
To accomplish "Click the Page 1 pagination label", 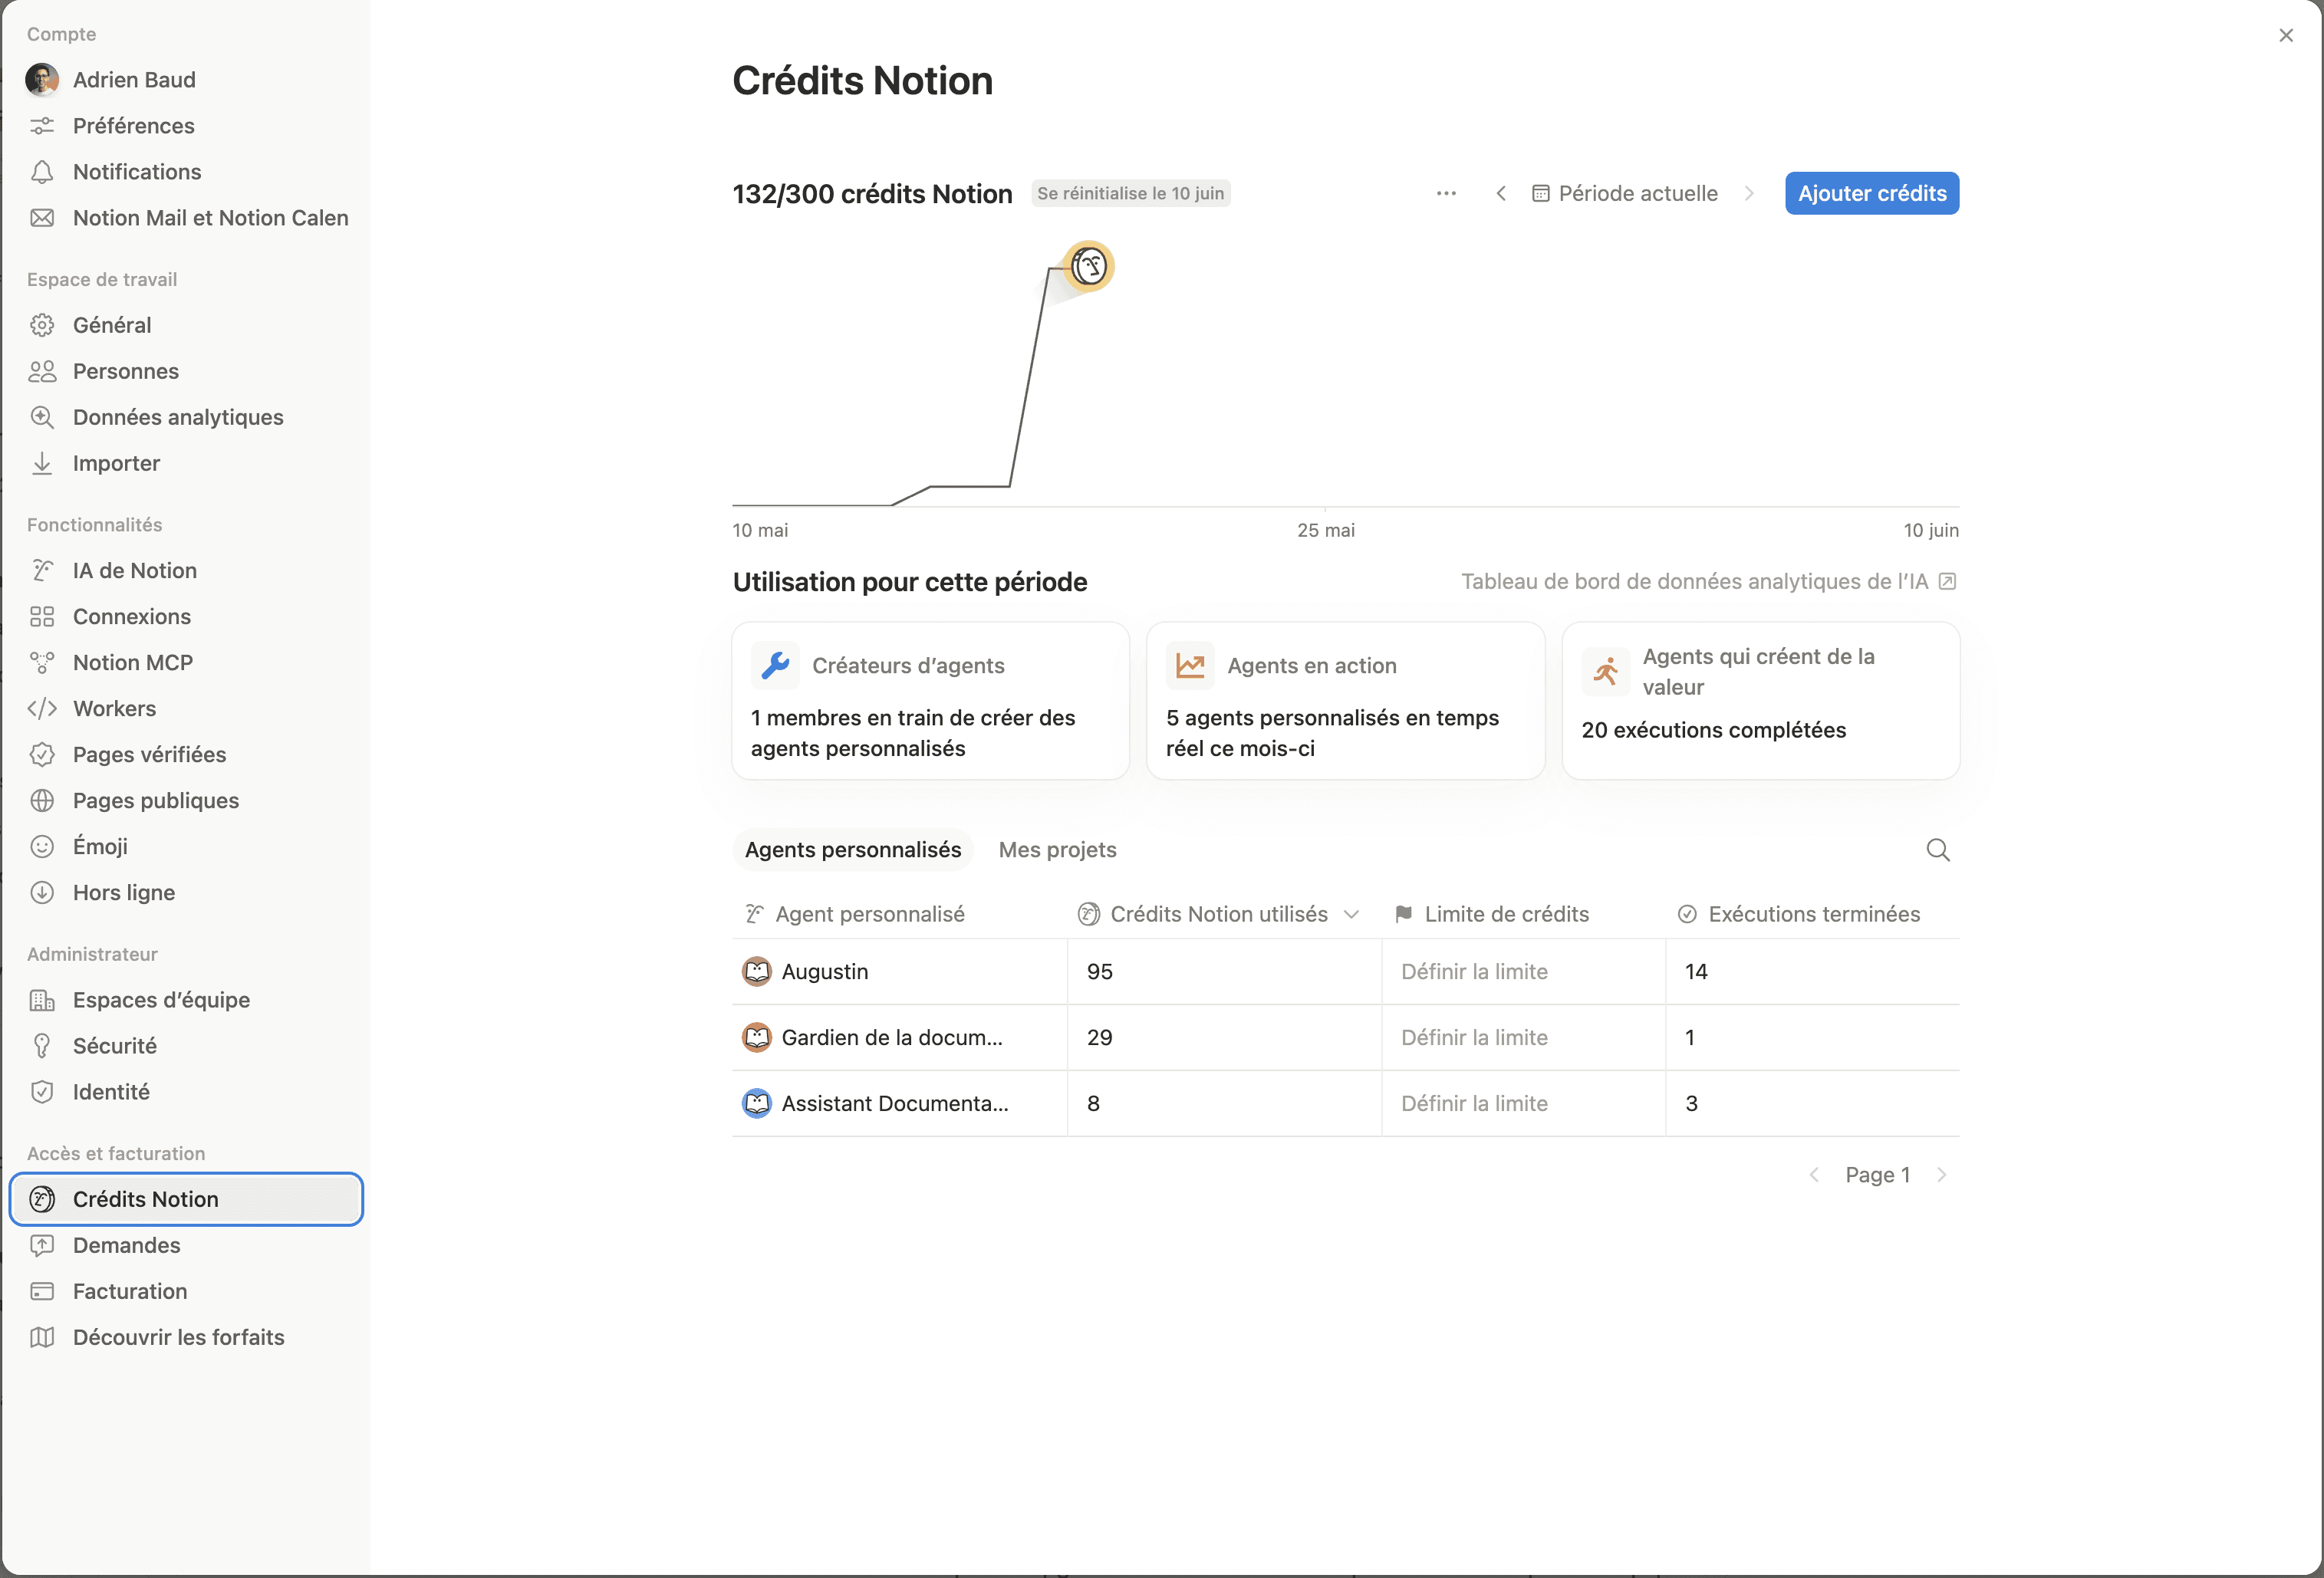I will coord(1878,1175).
